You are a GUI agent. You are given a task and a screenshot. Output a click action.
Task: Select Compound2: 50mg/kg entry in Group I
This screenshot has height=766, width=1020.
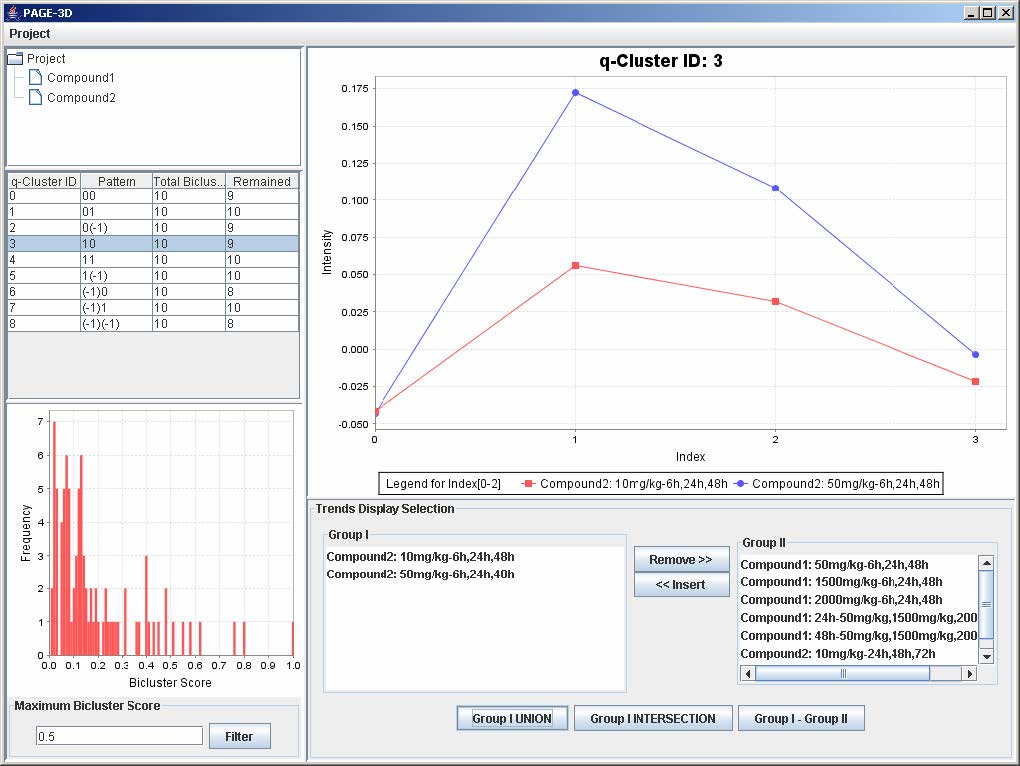click(x=420, y=575)
